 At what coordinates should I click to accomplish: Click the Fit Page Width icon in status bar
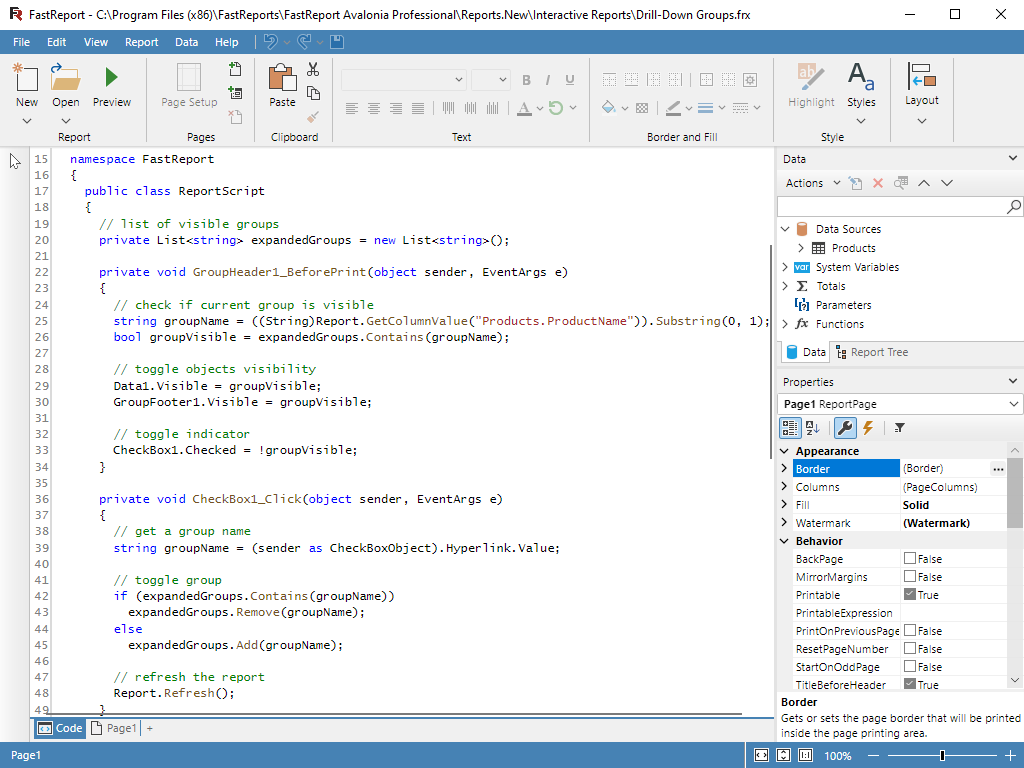[761, 756]
